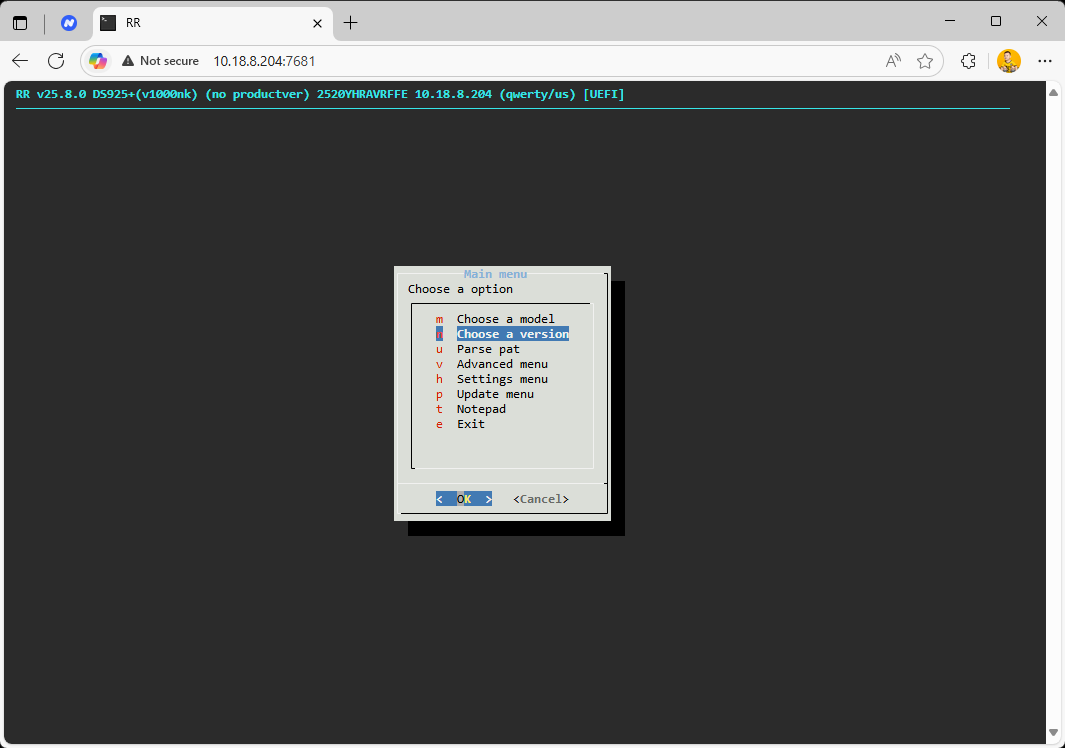The width and height of the screenshot is (1065, 748).
Task: Click the RR v25.8.0 header status line
Action: coord(320,94)
